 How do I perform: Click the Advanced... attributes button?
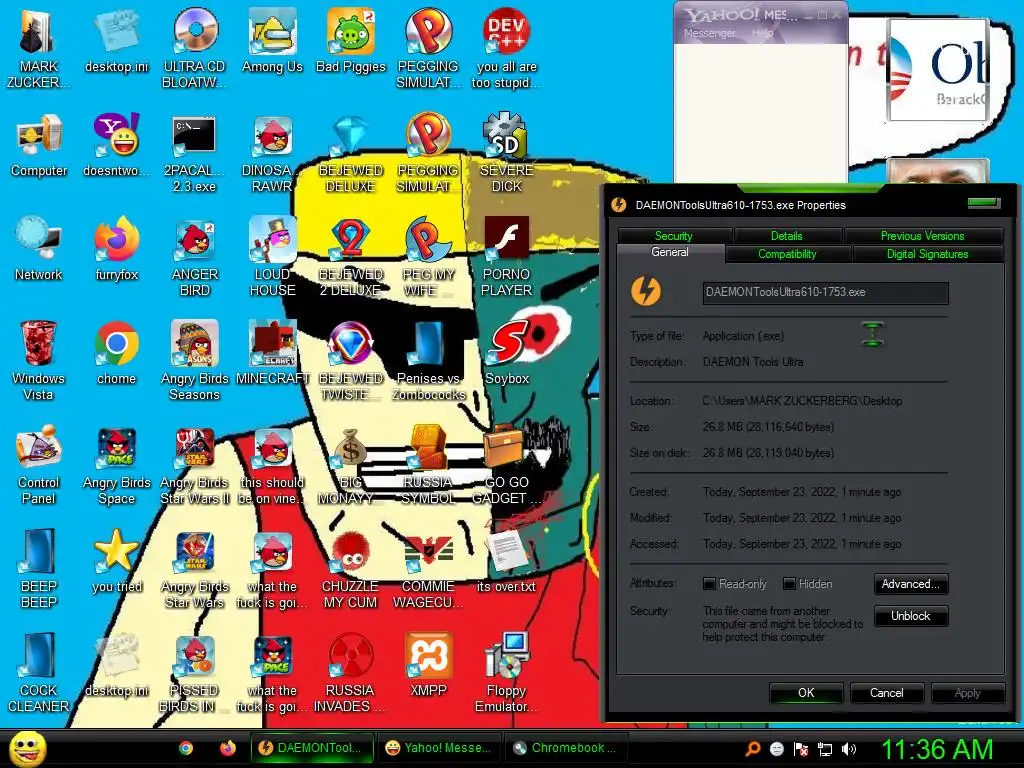[x=910, y=584]
